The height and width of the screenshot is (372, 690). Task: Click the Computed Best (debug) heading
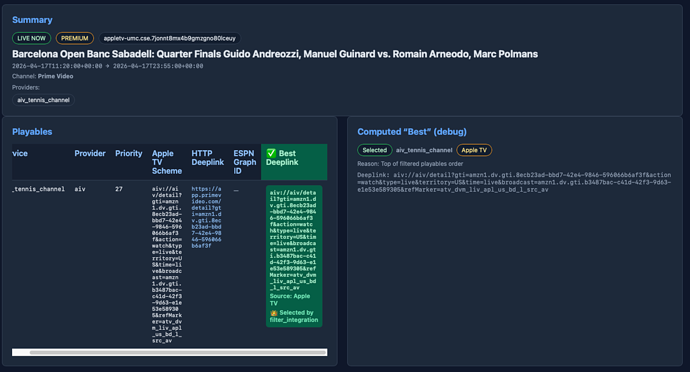(x=412, y=132)
